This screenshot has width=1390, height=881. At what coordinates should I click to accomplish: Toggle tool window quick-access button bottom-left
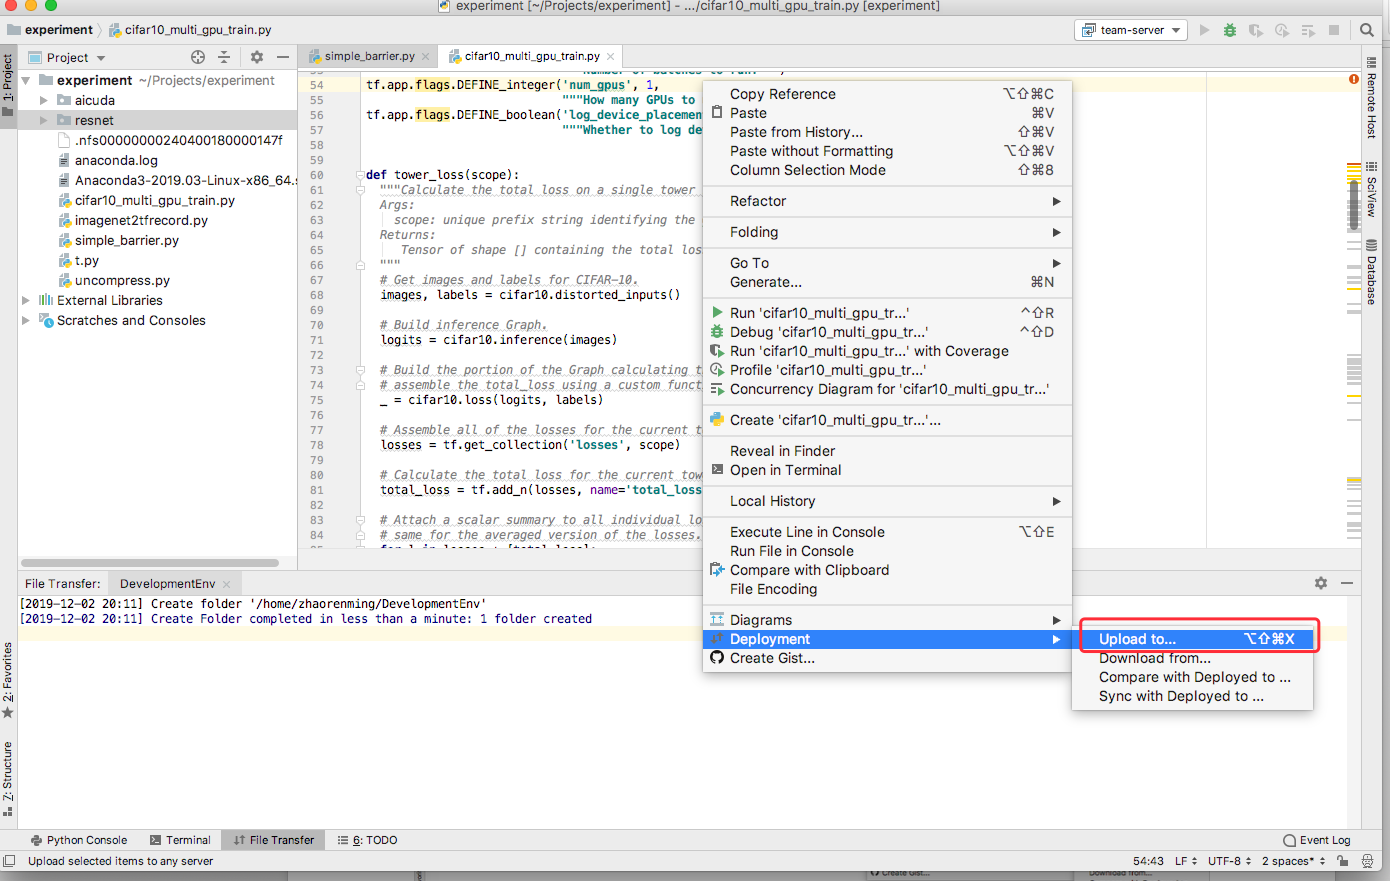pos(9,861)
